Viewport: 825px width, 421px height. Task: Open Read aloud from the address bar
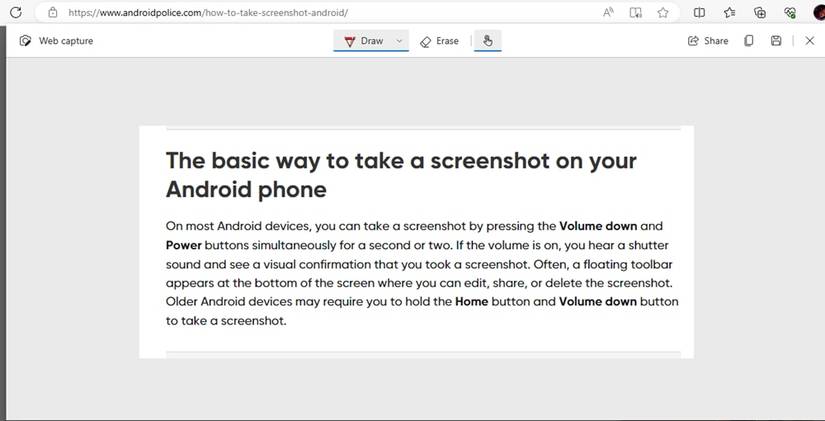click(608, 13)
